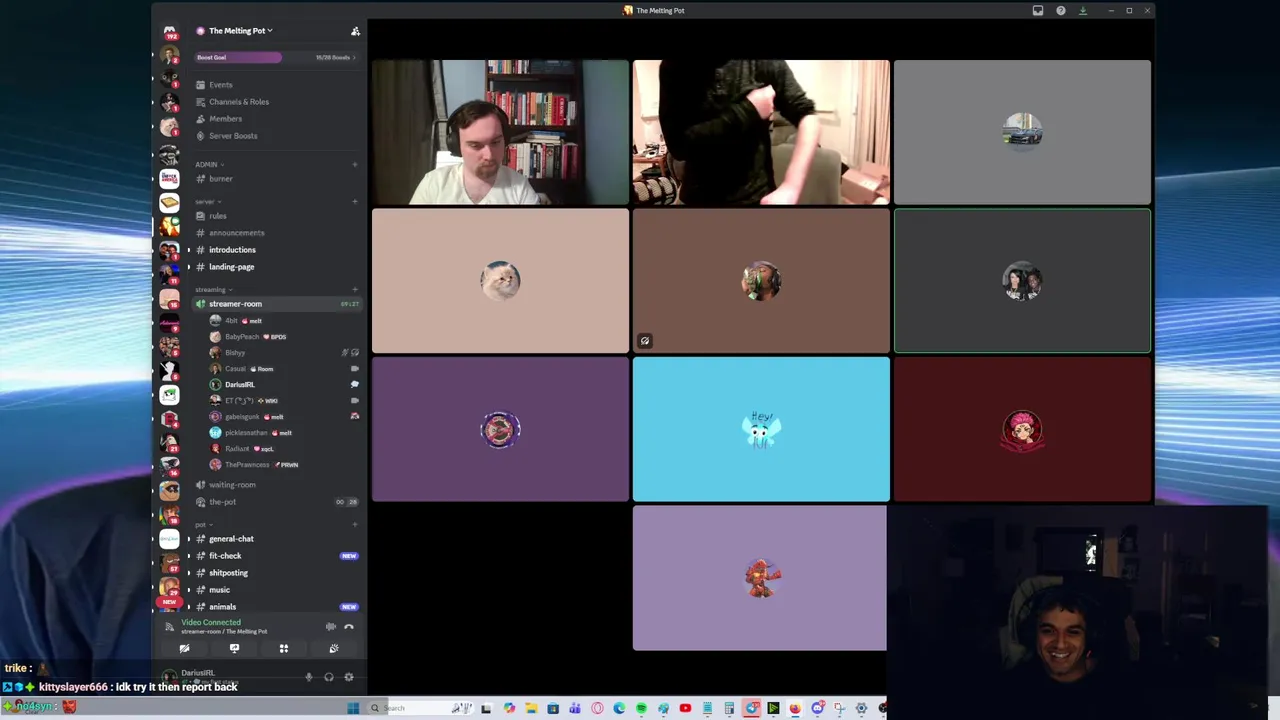This screenshot has height=720, width=1280.
Task: Collapse the server category
Action: (207, 201)
